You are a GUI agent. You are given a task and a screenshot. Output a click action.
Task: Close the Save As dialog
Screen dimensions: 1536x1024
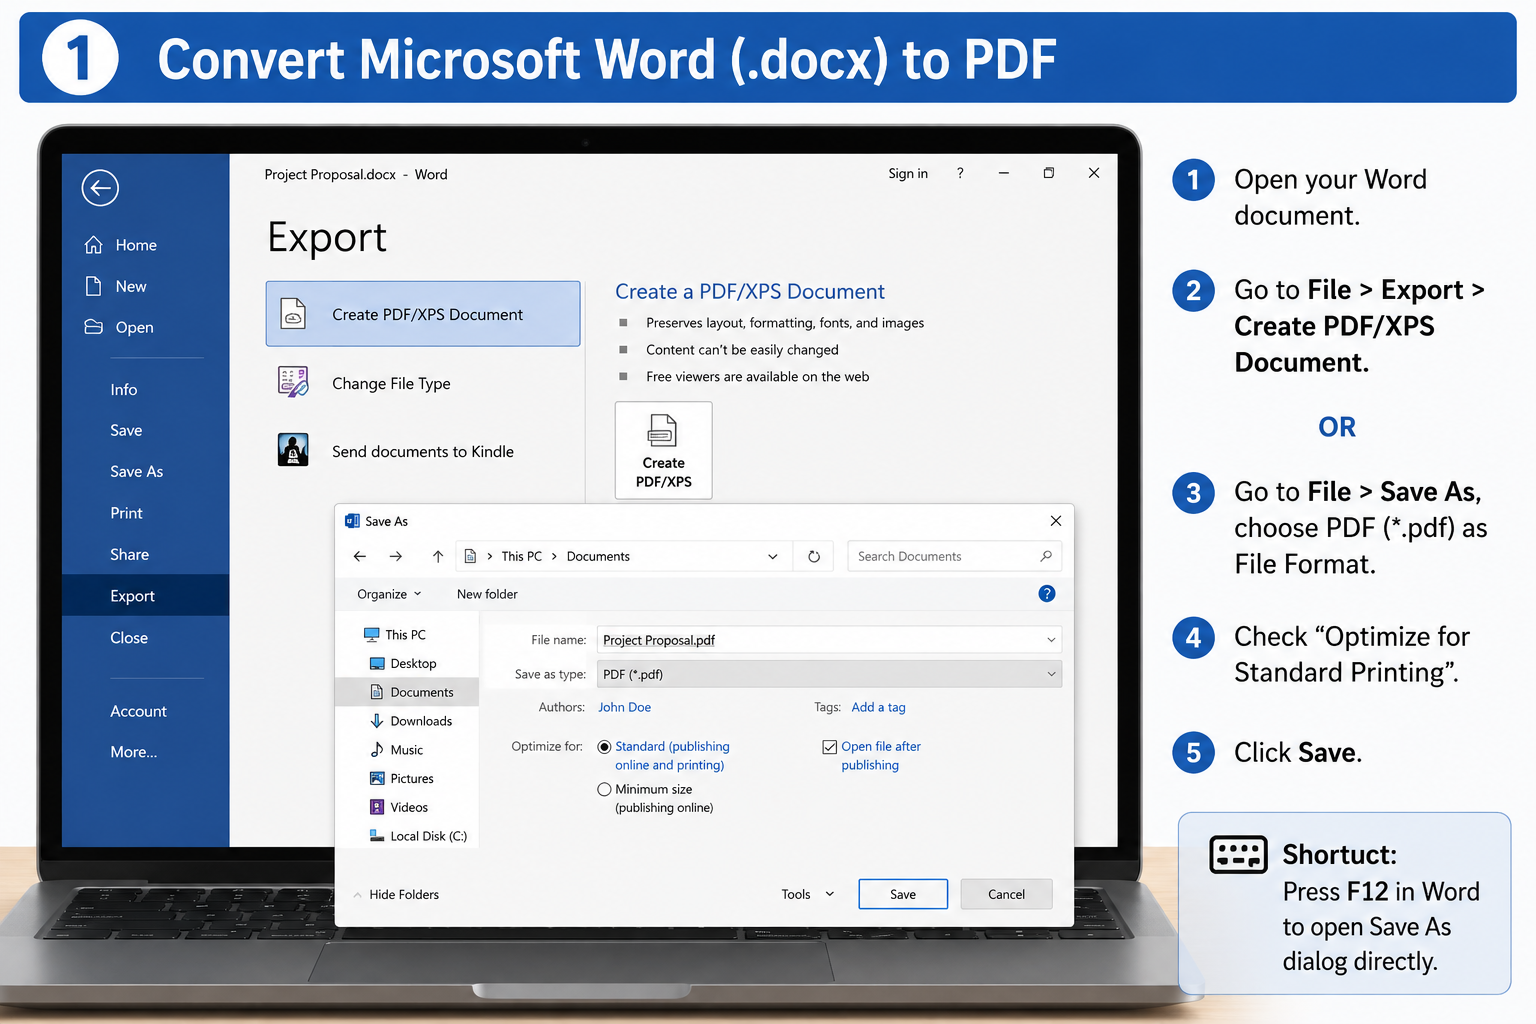click(1055, 521)
